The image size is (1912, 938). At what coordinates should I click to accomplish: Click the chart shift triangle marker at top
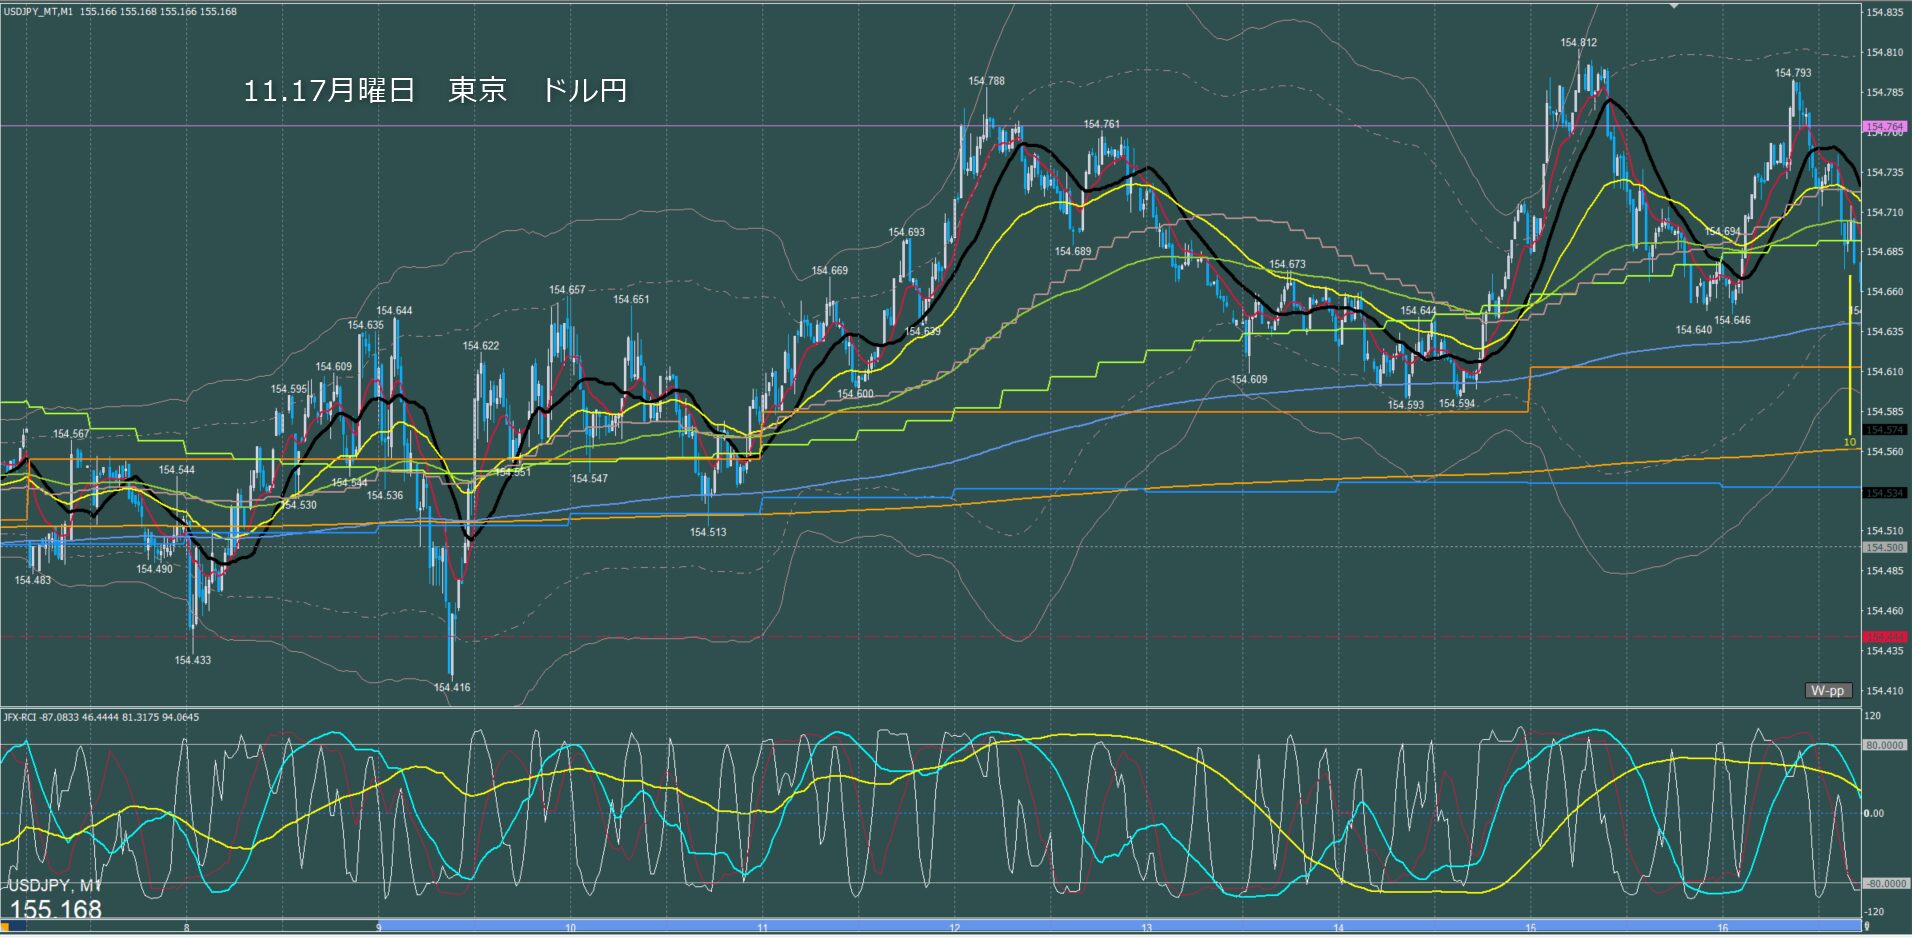coord(1676,5)
